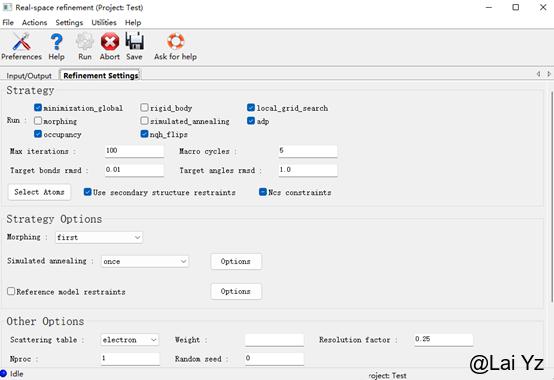Enable the morphing checkbox

[38, 121]
